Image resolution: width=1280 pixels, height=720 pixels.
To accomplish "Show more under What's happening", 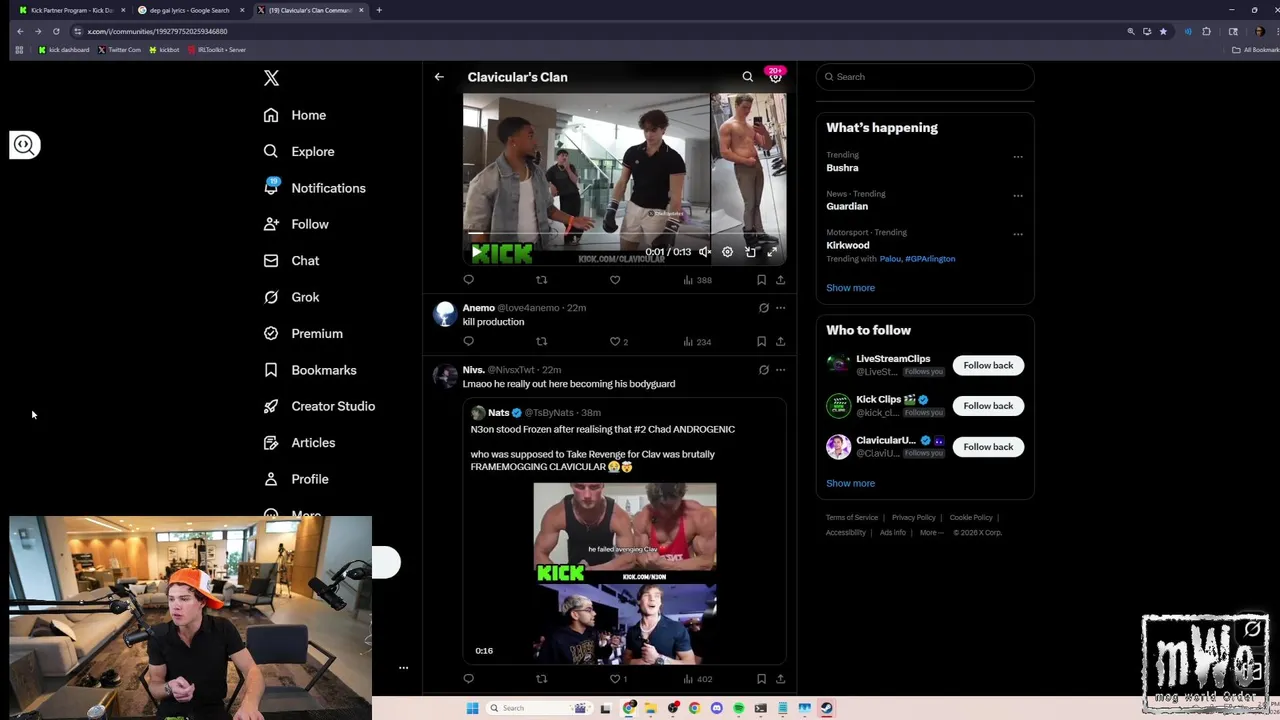I will [850, 288].
